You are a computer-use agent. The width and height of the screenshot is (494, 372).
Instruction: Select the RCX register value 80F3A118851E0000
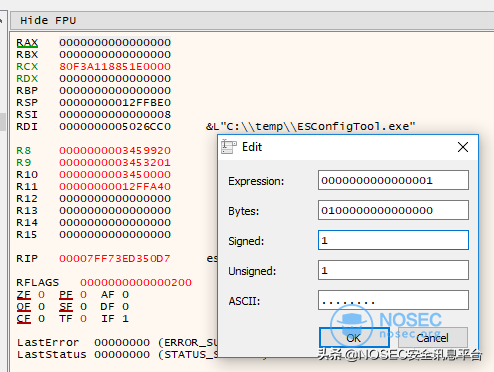coord(115,67)
